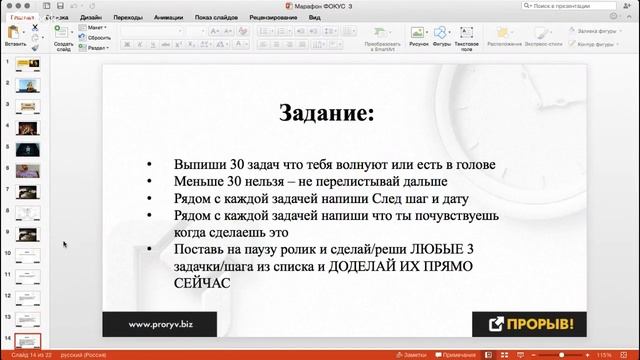640x360 pixels.
Task: Open the font size combo box
Action: pos(196,31)
